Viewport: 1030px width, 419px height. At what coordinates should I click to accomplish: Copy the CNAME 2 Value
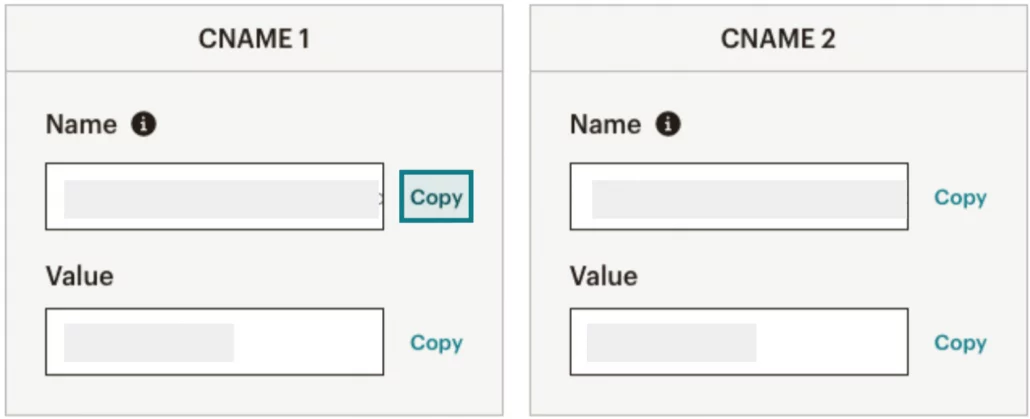click(x=960, y=342)
